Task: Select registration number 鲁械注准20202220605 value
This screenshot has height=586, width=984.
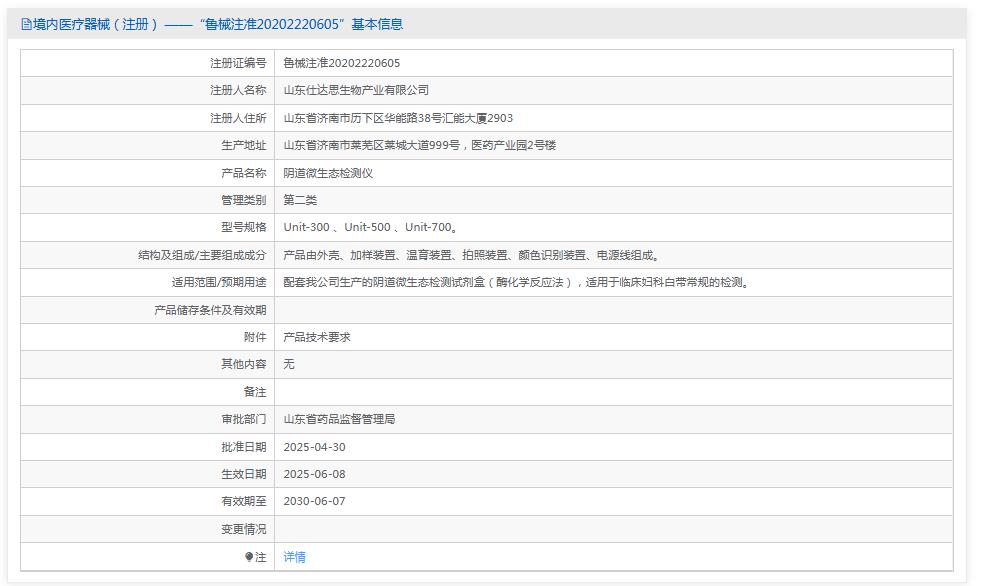Action: click(341, 63)
